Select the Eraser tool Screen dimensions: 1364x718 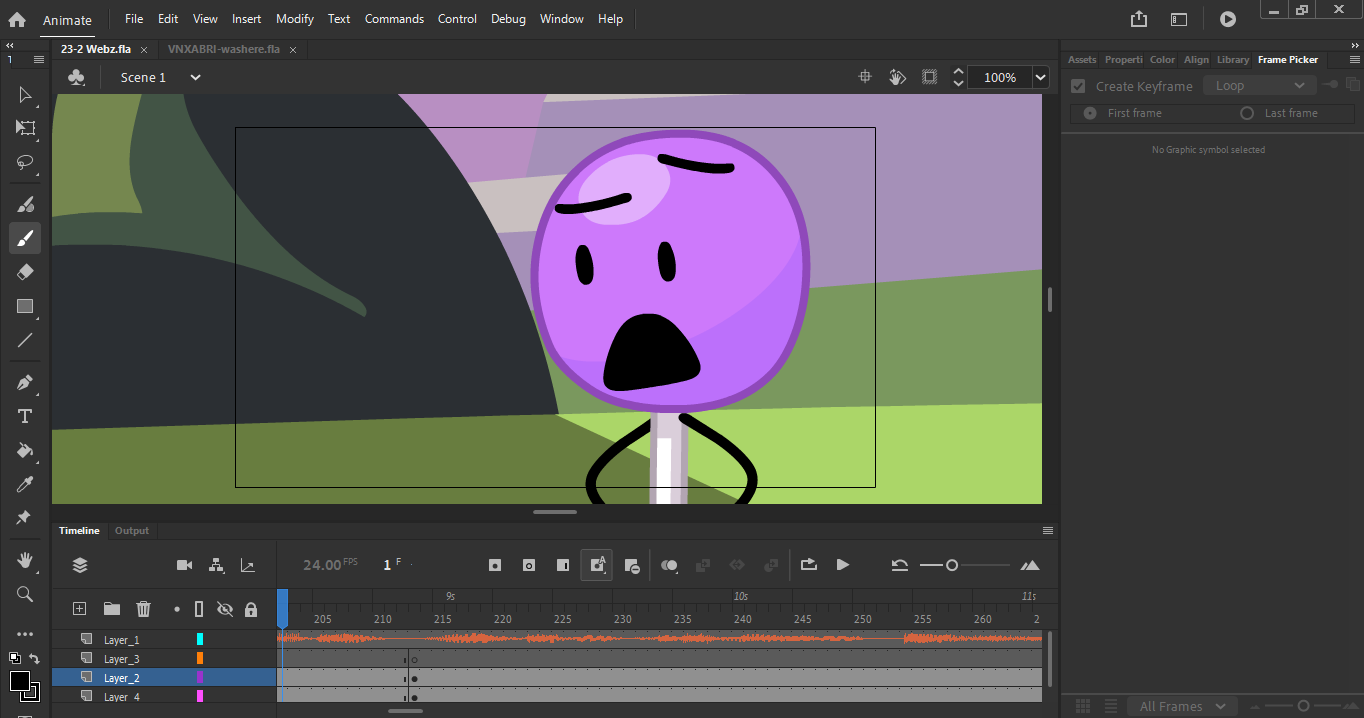click(26, 272)
